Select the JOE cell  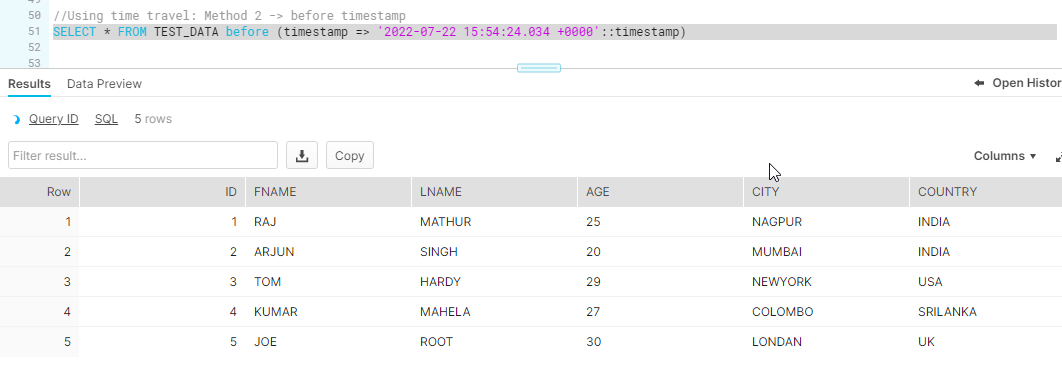tap(328, 342)
